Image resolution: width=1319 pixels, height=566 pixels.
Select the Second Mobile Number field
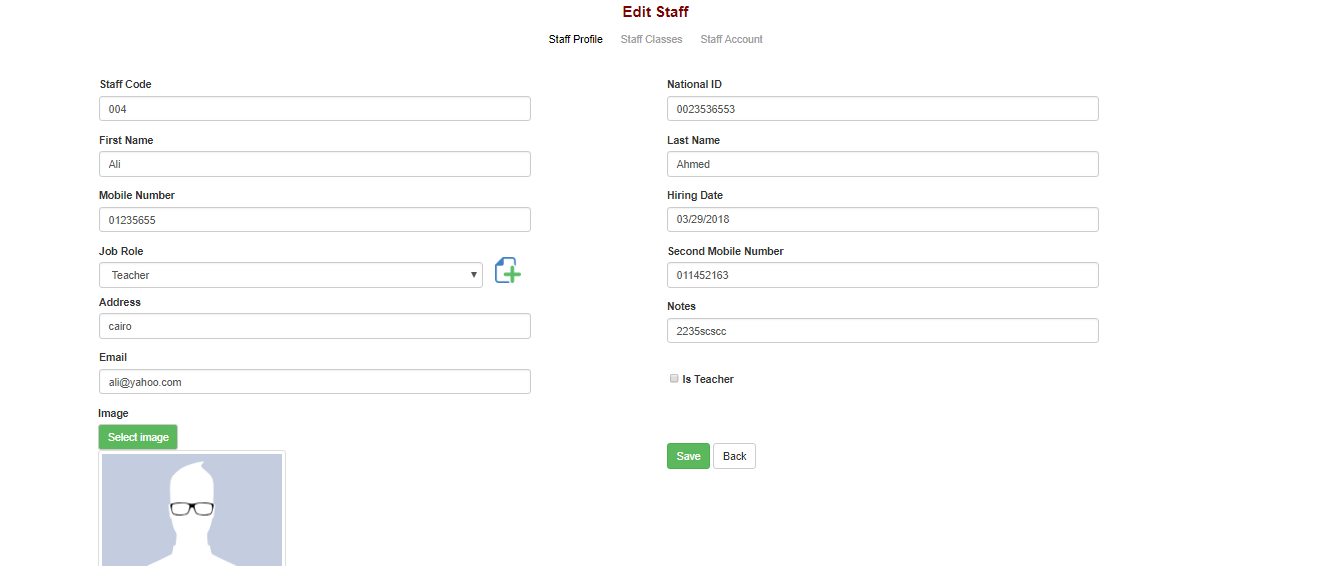tap(883, 275)
